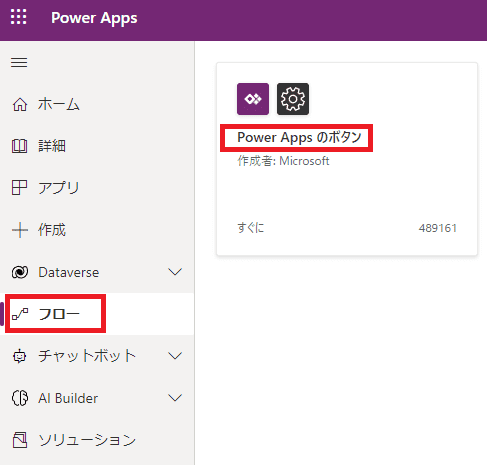The image size is (487, 465).
Task: Click the Dataverse swirl icon
Action: 20,272
